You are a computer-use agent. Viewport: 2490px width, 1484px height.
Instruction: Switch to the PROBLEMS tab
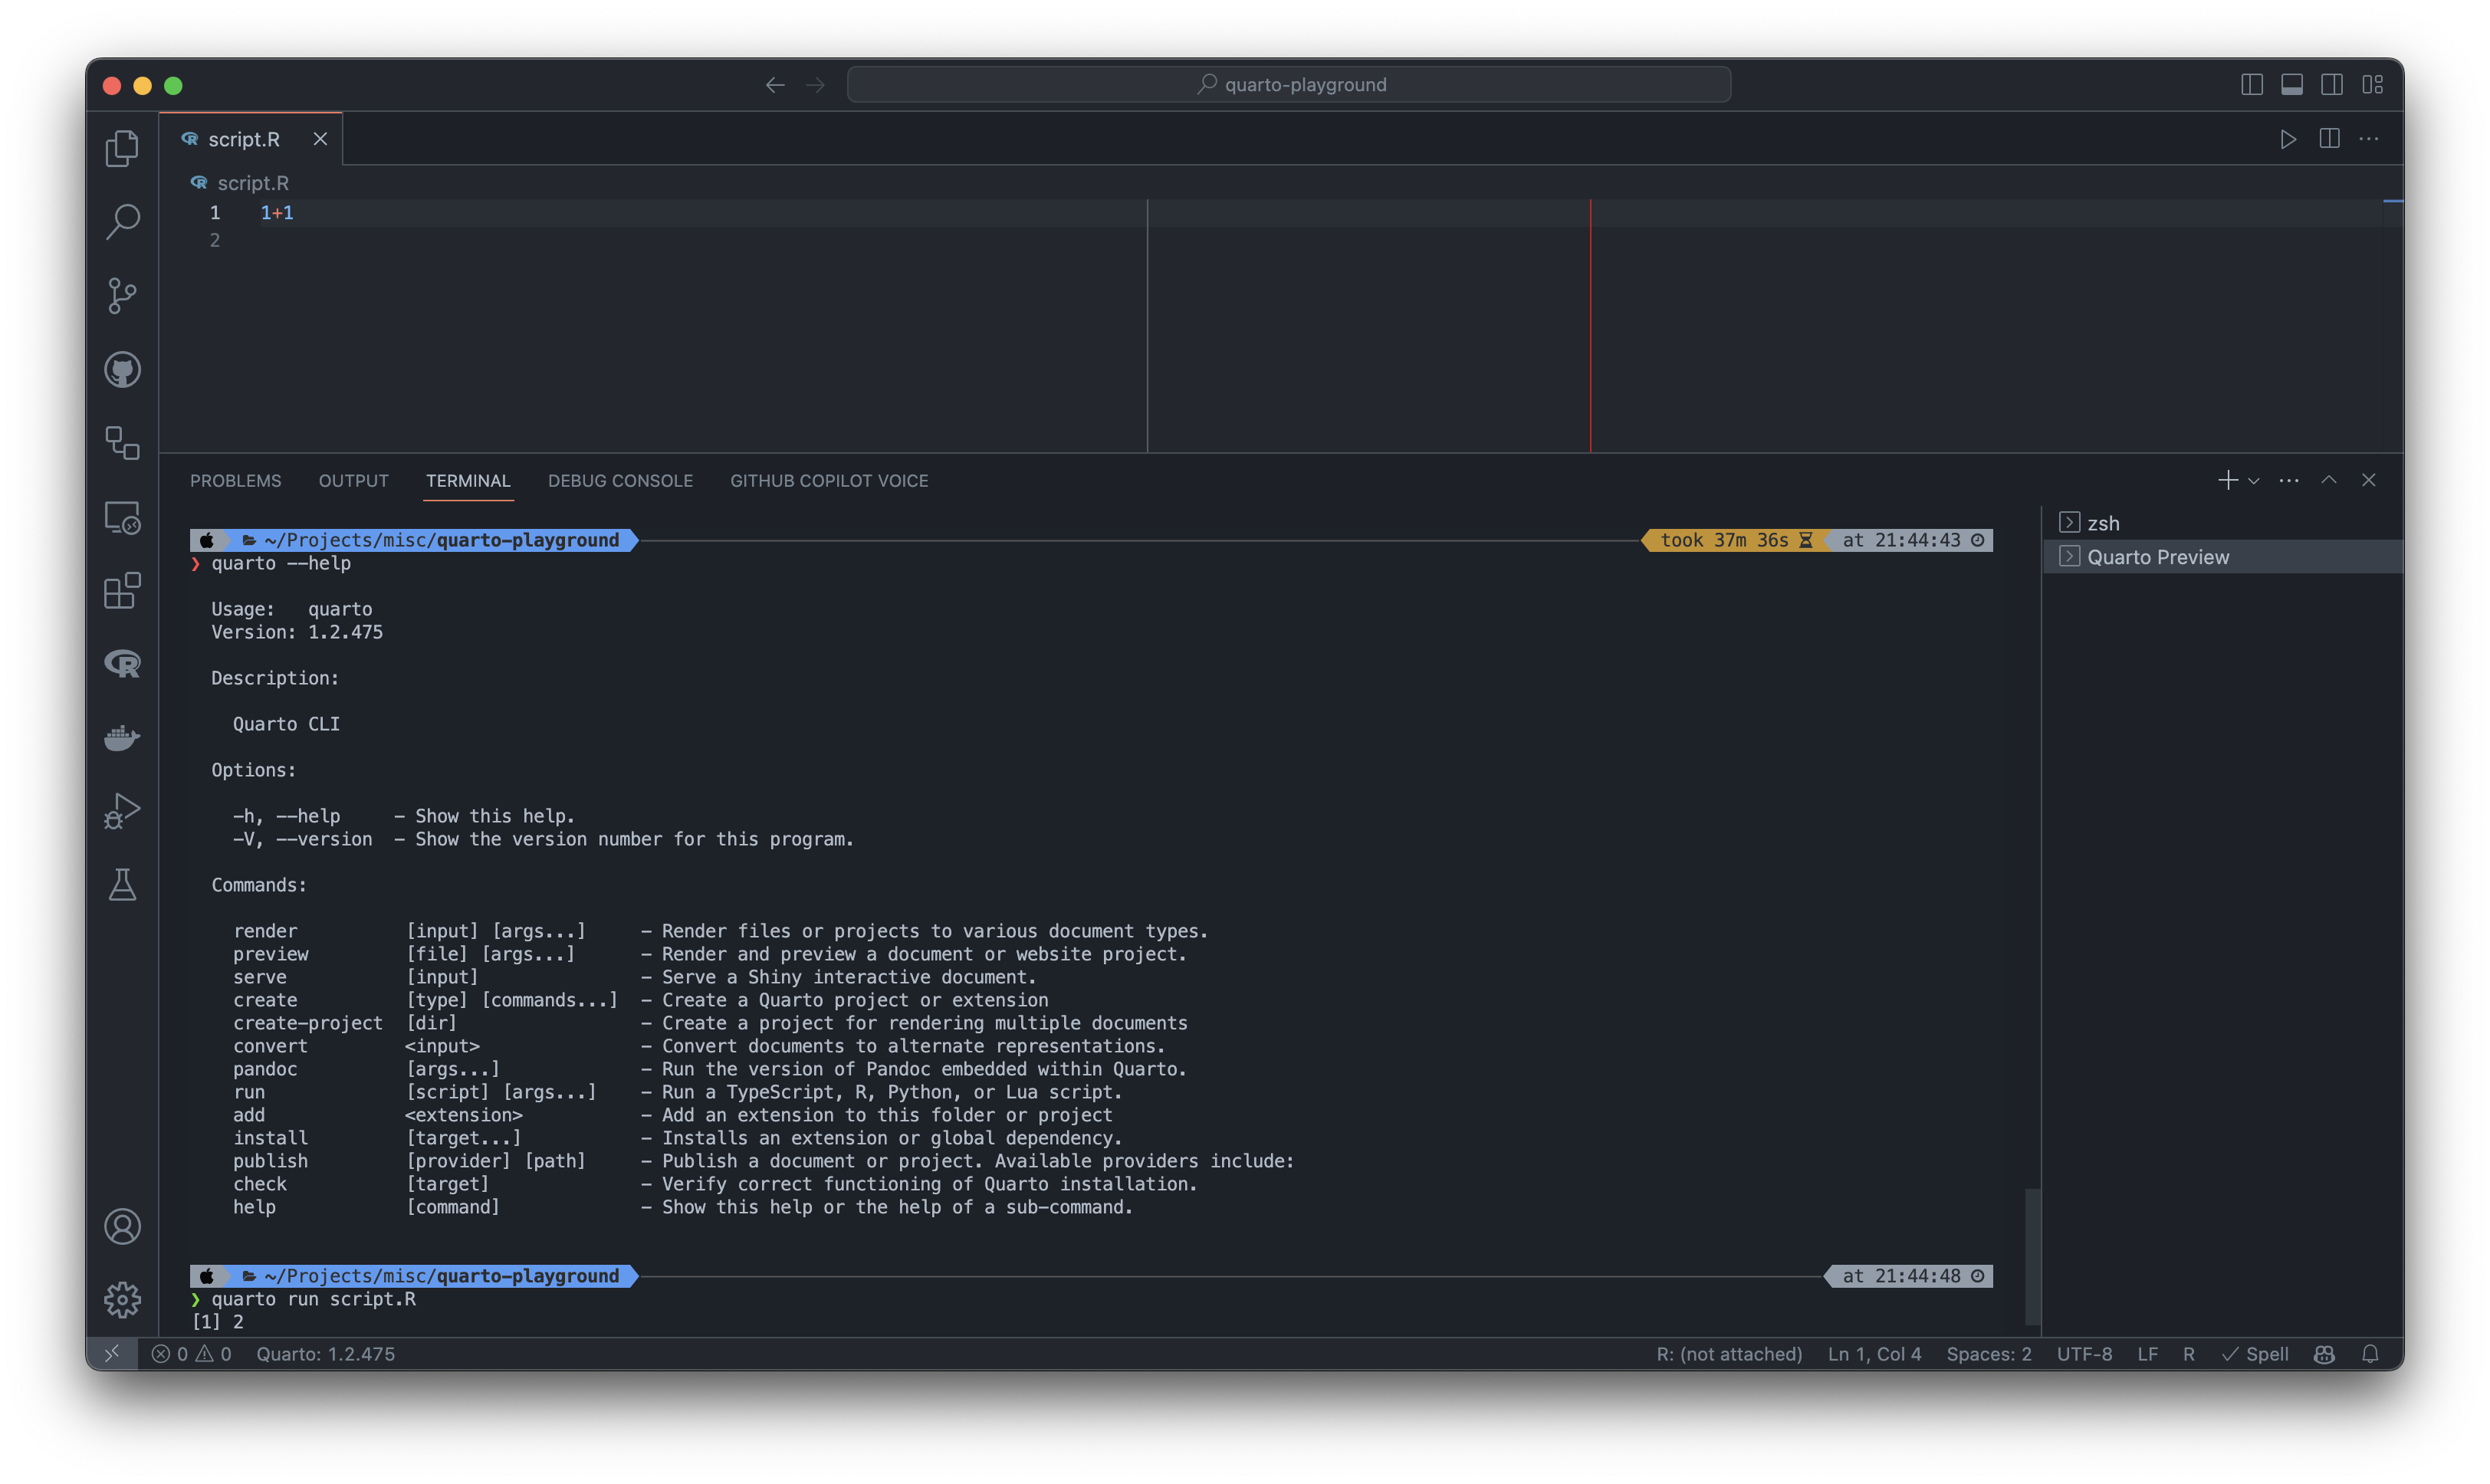236,481
